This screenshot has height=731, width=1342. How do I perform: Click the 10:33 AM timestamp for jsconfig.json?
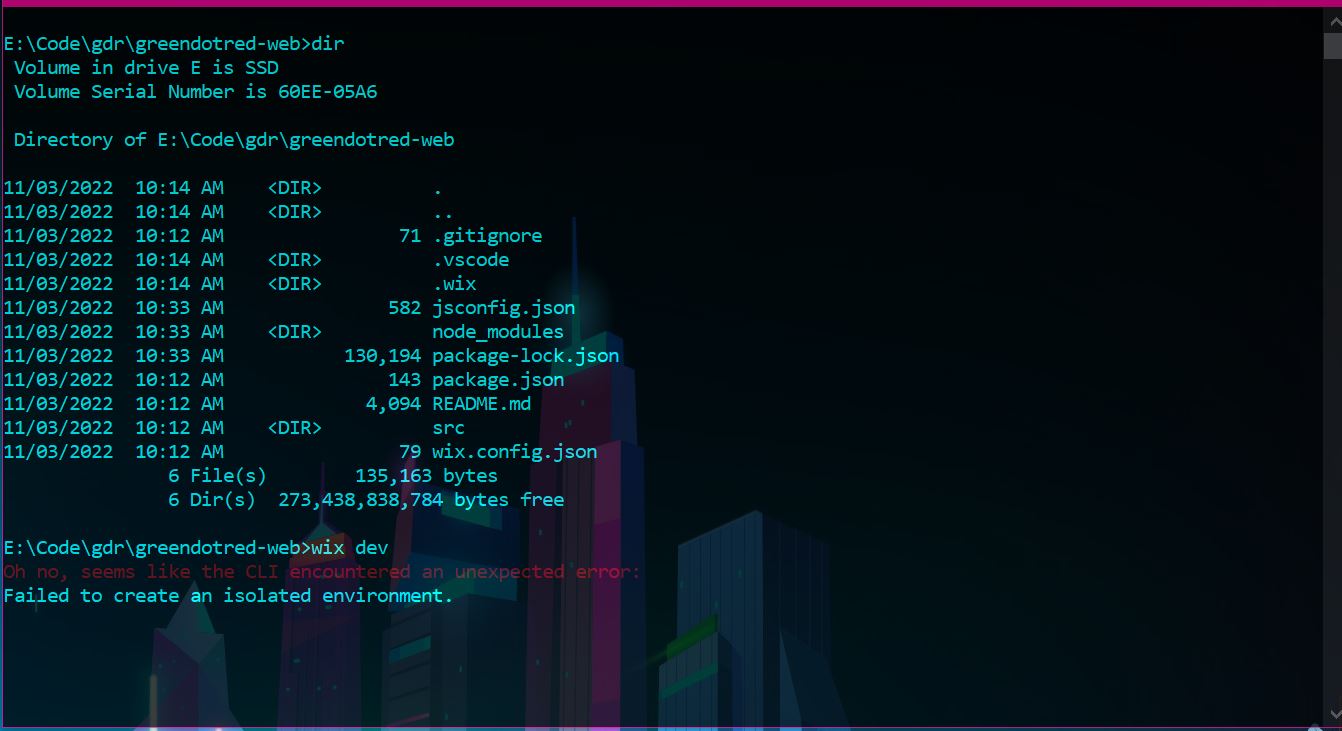[x=180, y=308]
